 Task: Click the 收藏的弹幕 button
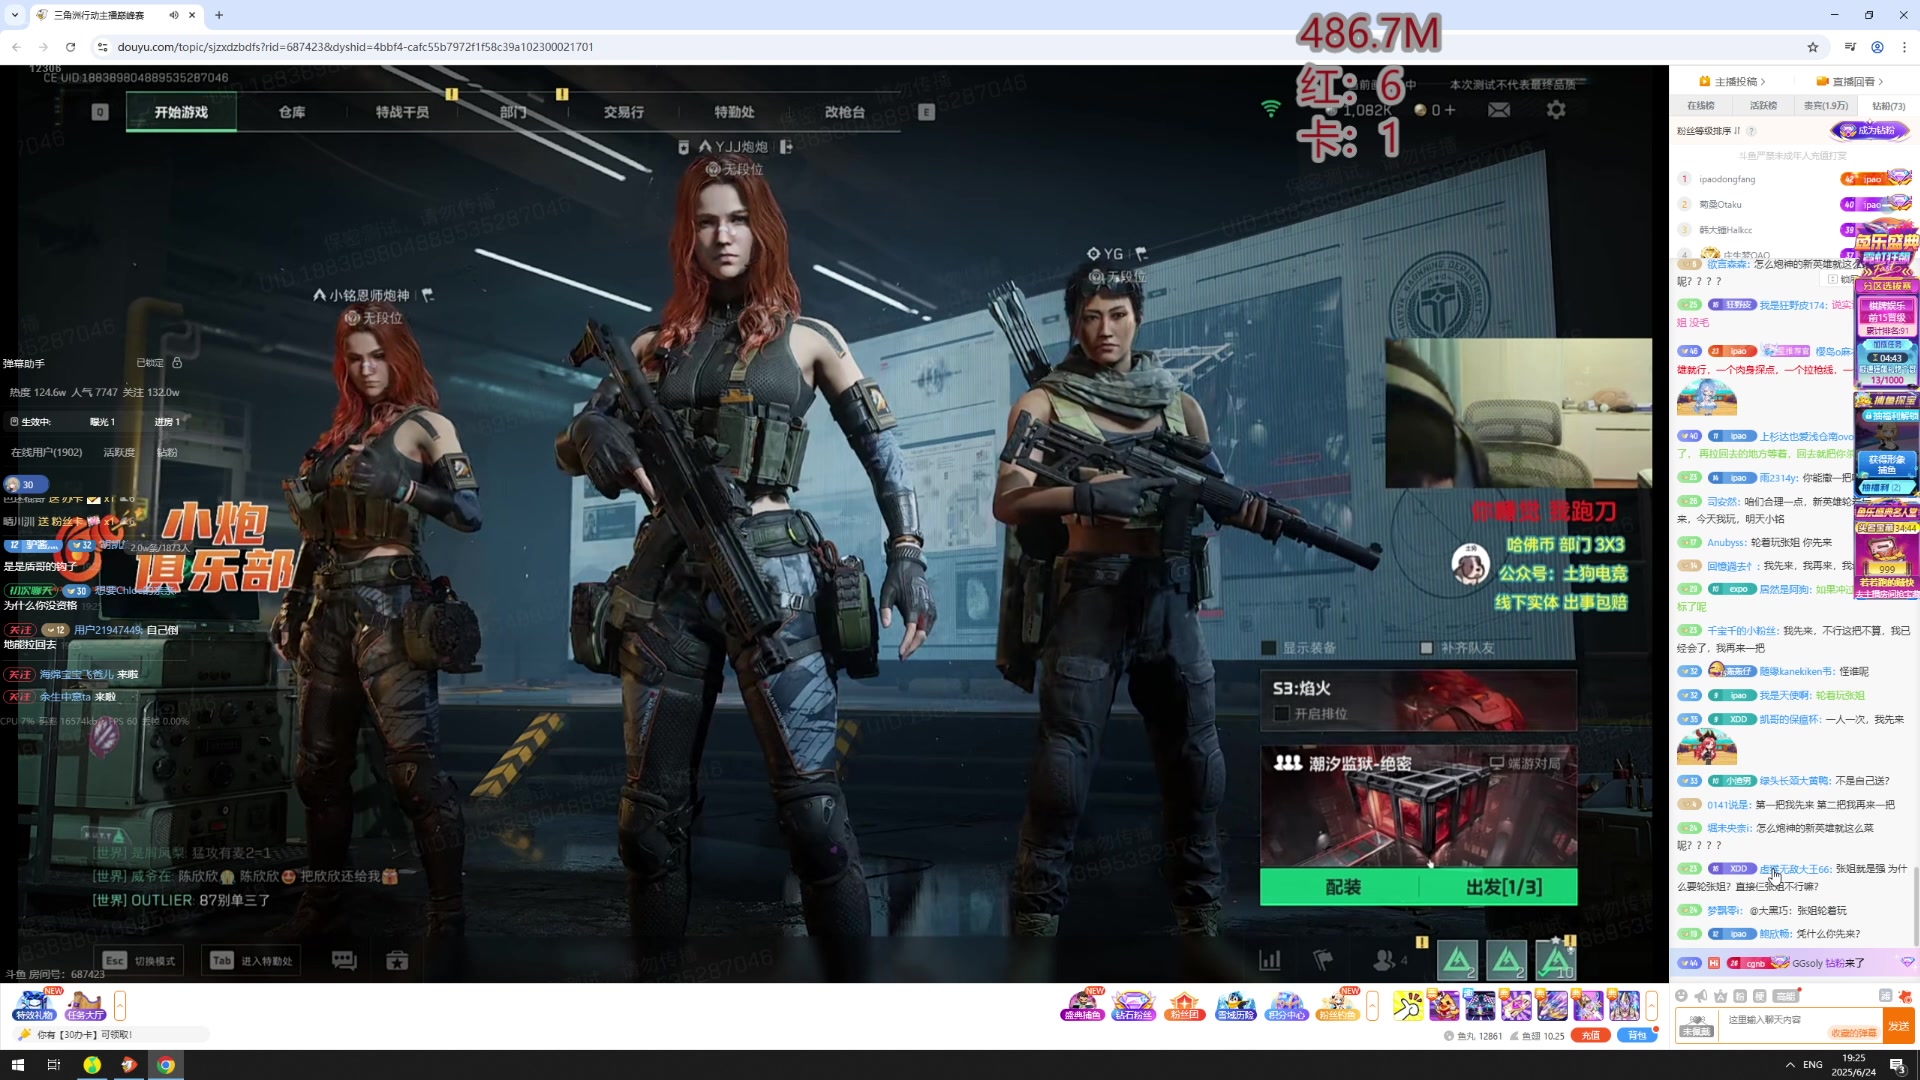[x=1853, y=1033]
